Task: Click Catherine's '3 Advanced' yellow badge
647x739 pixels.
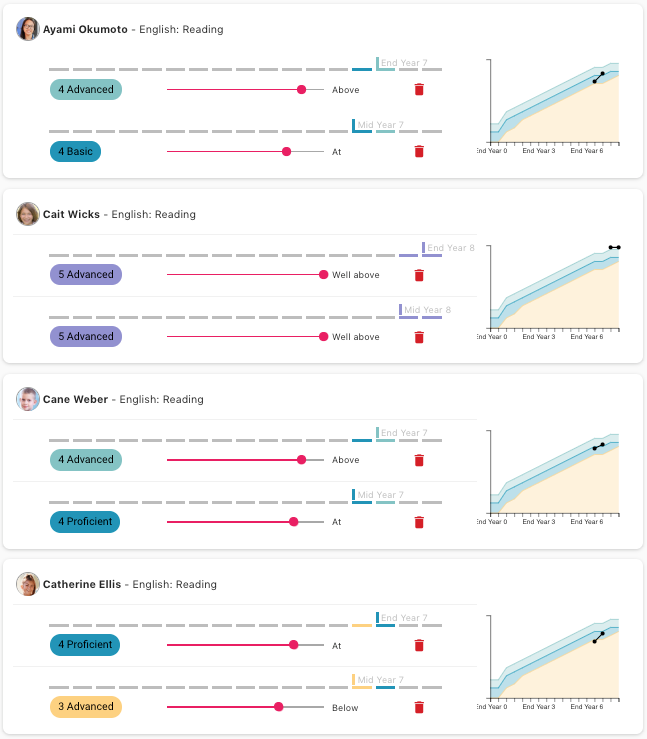Action: pos(86,707)
